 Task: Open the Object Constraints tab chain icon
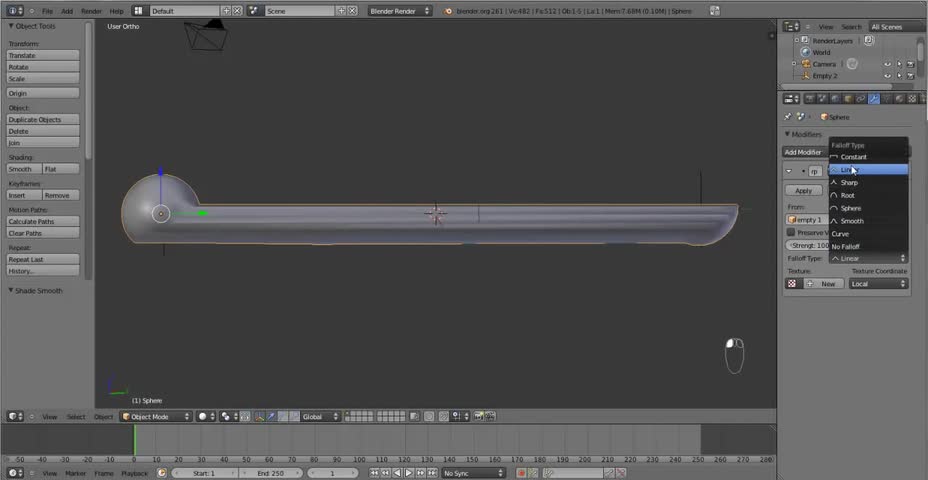coord(861,99)
